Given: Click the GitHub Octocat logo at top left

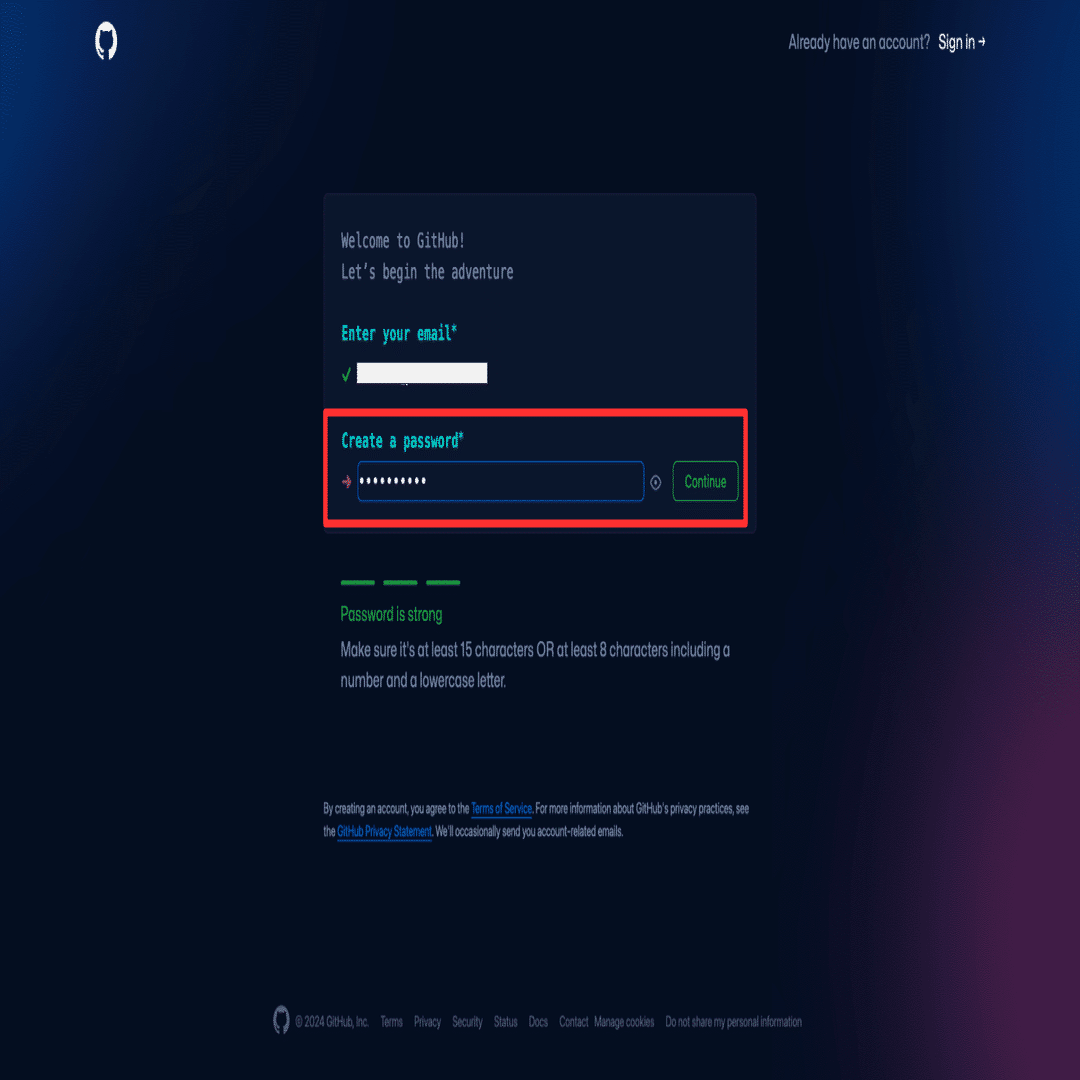Looking at the screenshot, I should click(x=106, y=41).
